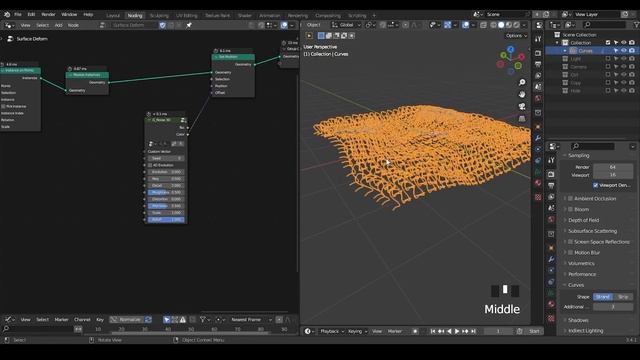This screenshot has height=360, width=640.
Task: Enable the Bloom checkbox
Action: point(571,209)
